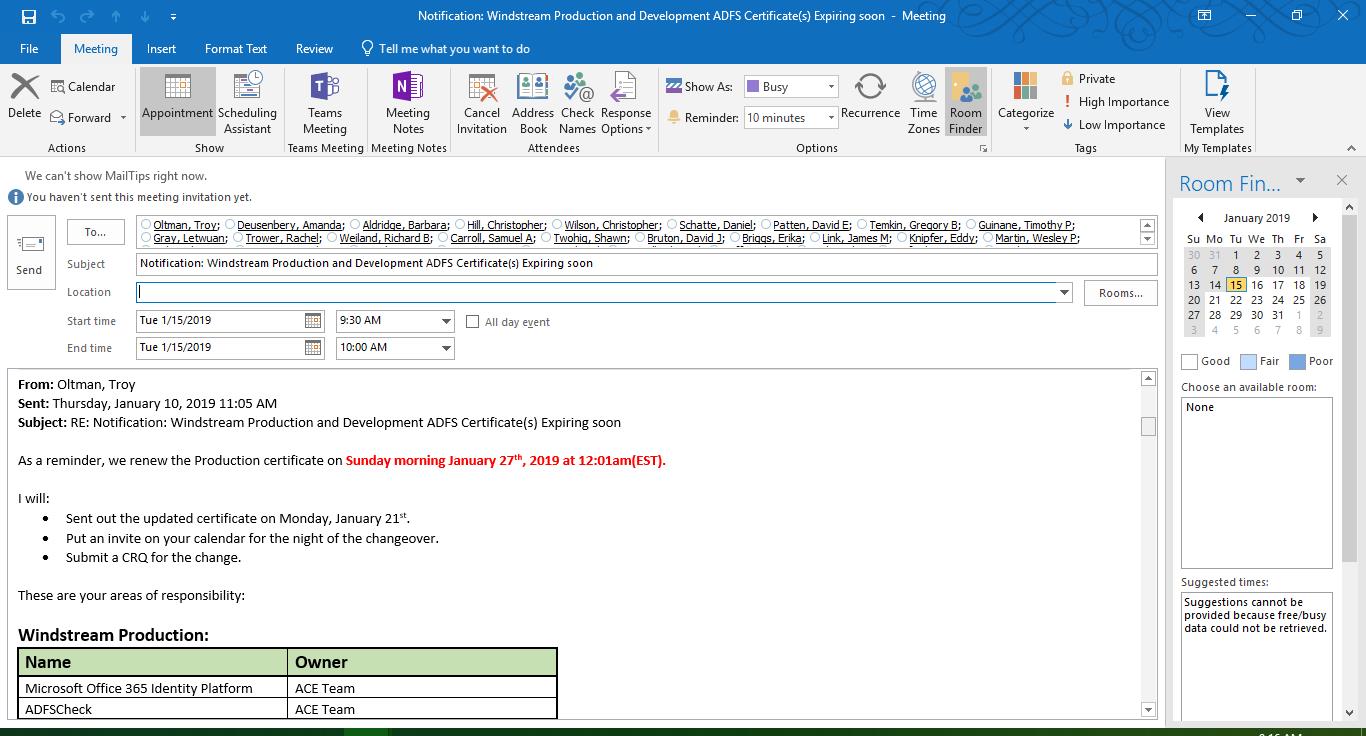Apply a category with Categorize
Viewport: 1366px width, 736px height.
(1025, 103)
